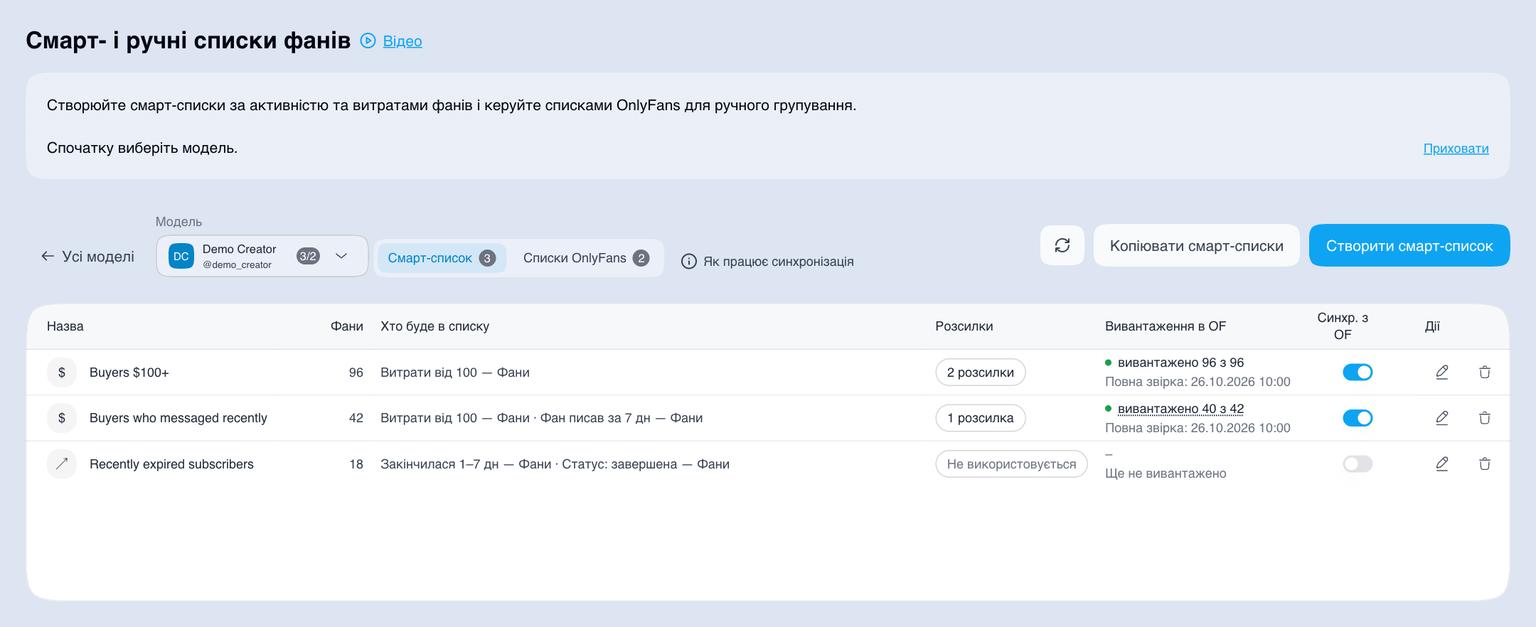
Task: Click dollar icon of Buyers who messaged recently
Action: (62, 418)
